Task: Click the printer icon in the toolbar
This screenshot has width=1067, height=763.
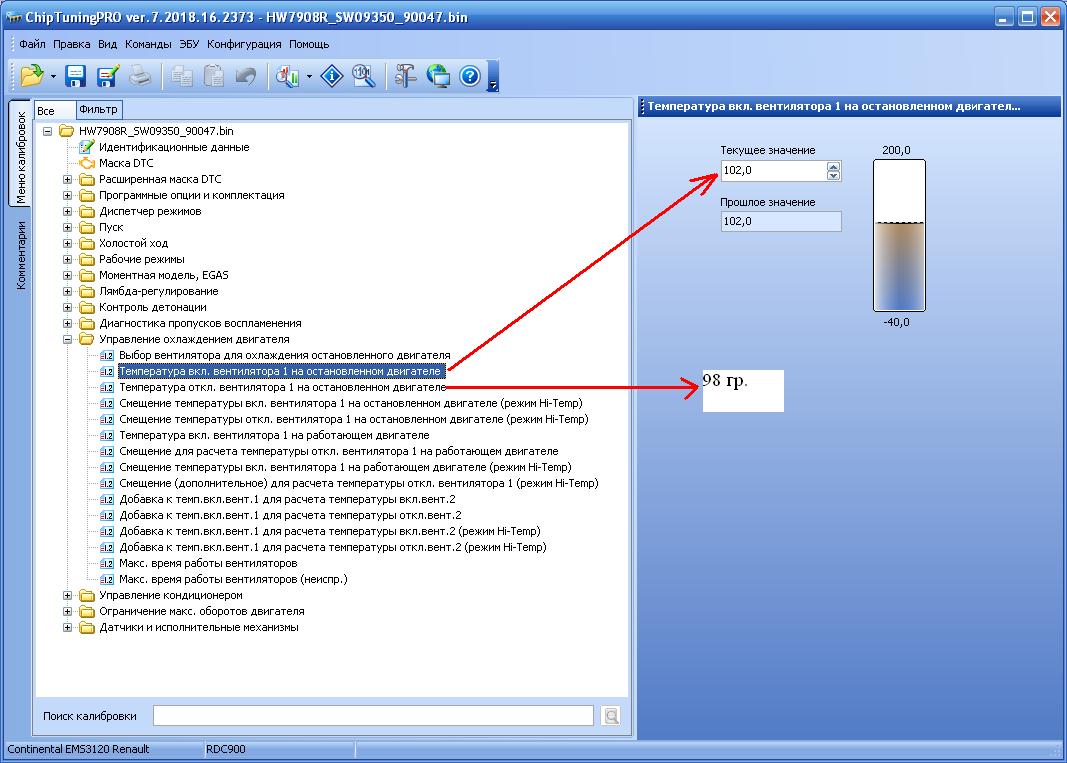Action: coord(140,76)
